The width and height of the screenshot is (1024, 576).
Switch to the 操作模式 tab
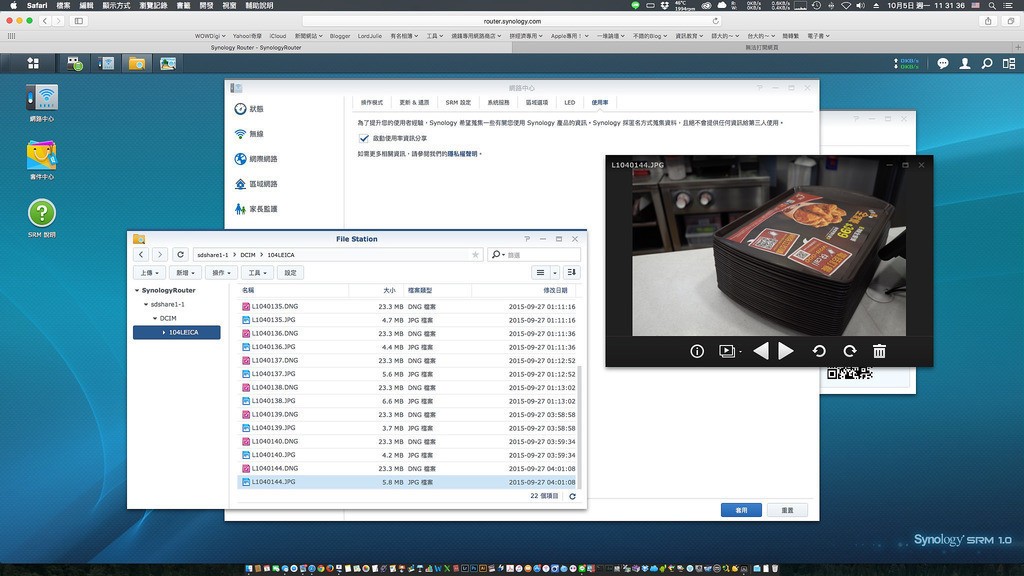click(372, 103)
